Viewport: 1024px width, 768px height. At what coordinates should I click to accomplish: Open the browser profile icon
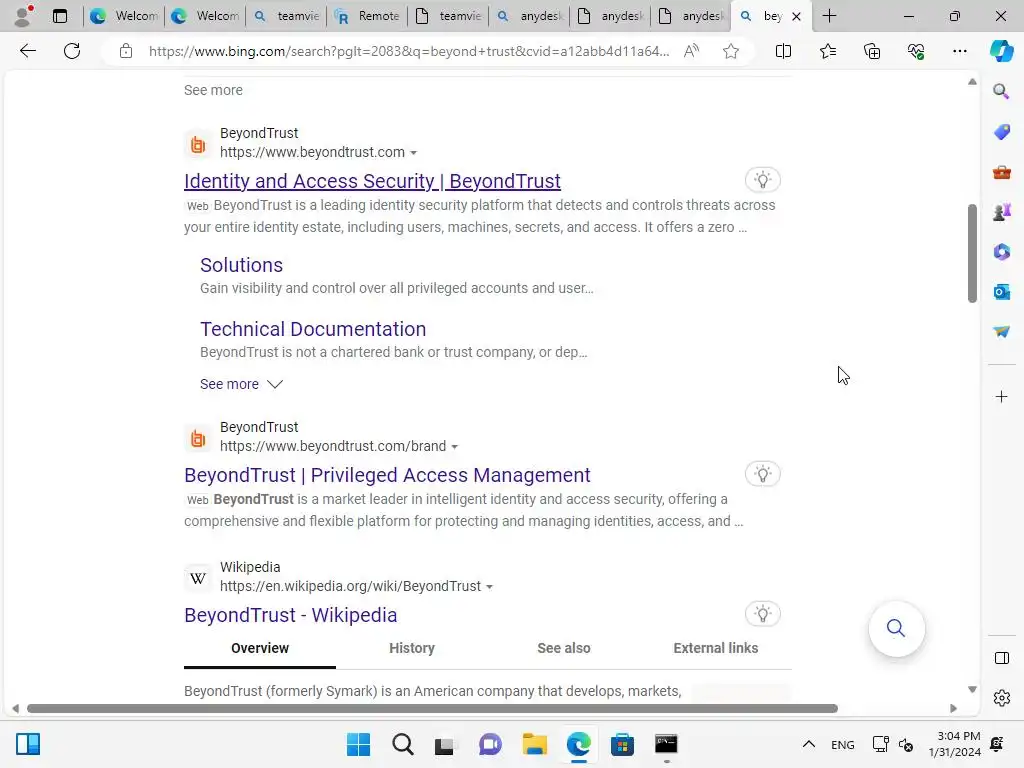coord(24,16)
